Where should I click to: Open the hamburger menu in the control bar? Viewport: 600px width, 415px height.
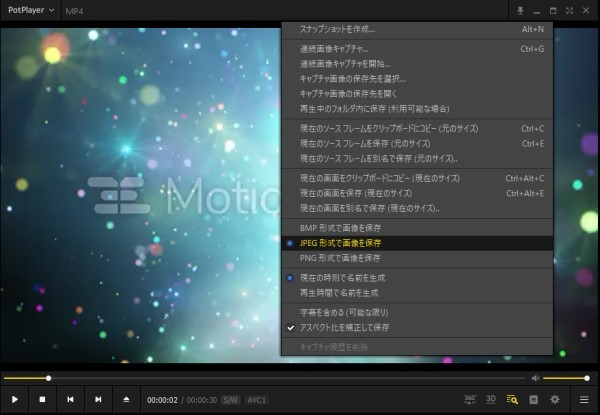(x=584, y=400)
